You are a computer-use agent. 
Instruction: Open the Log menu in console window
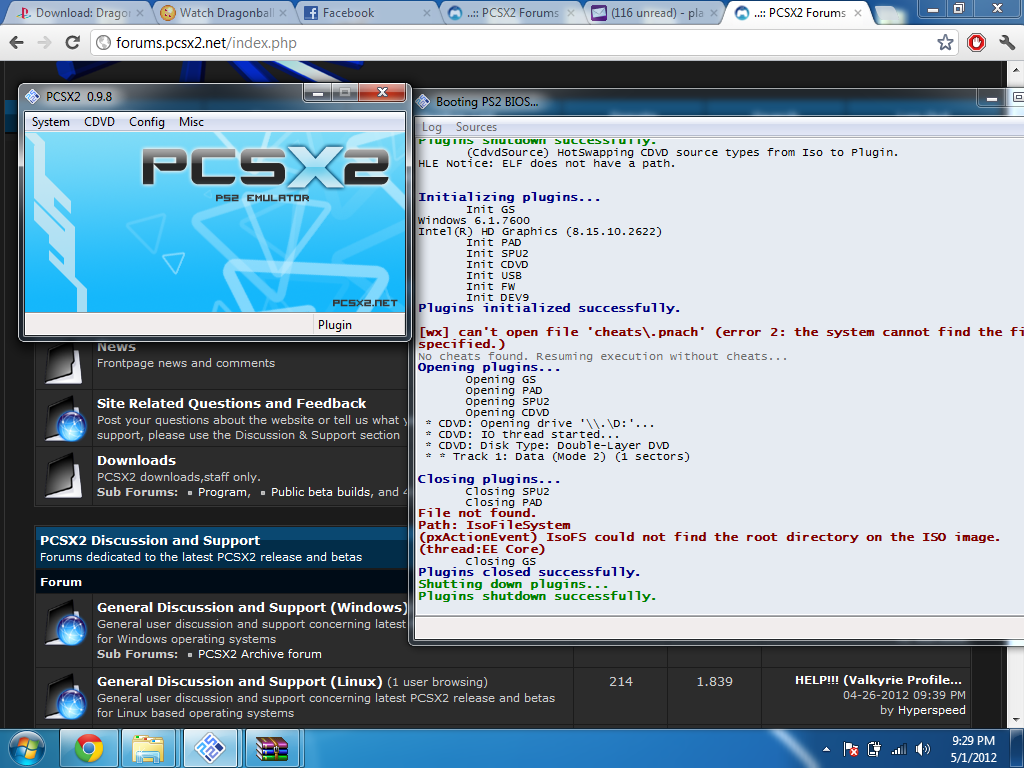pyautogui.click(x=432, y=127)
